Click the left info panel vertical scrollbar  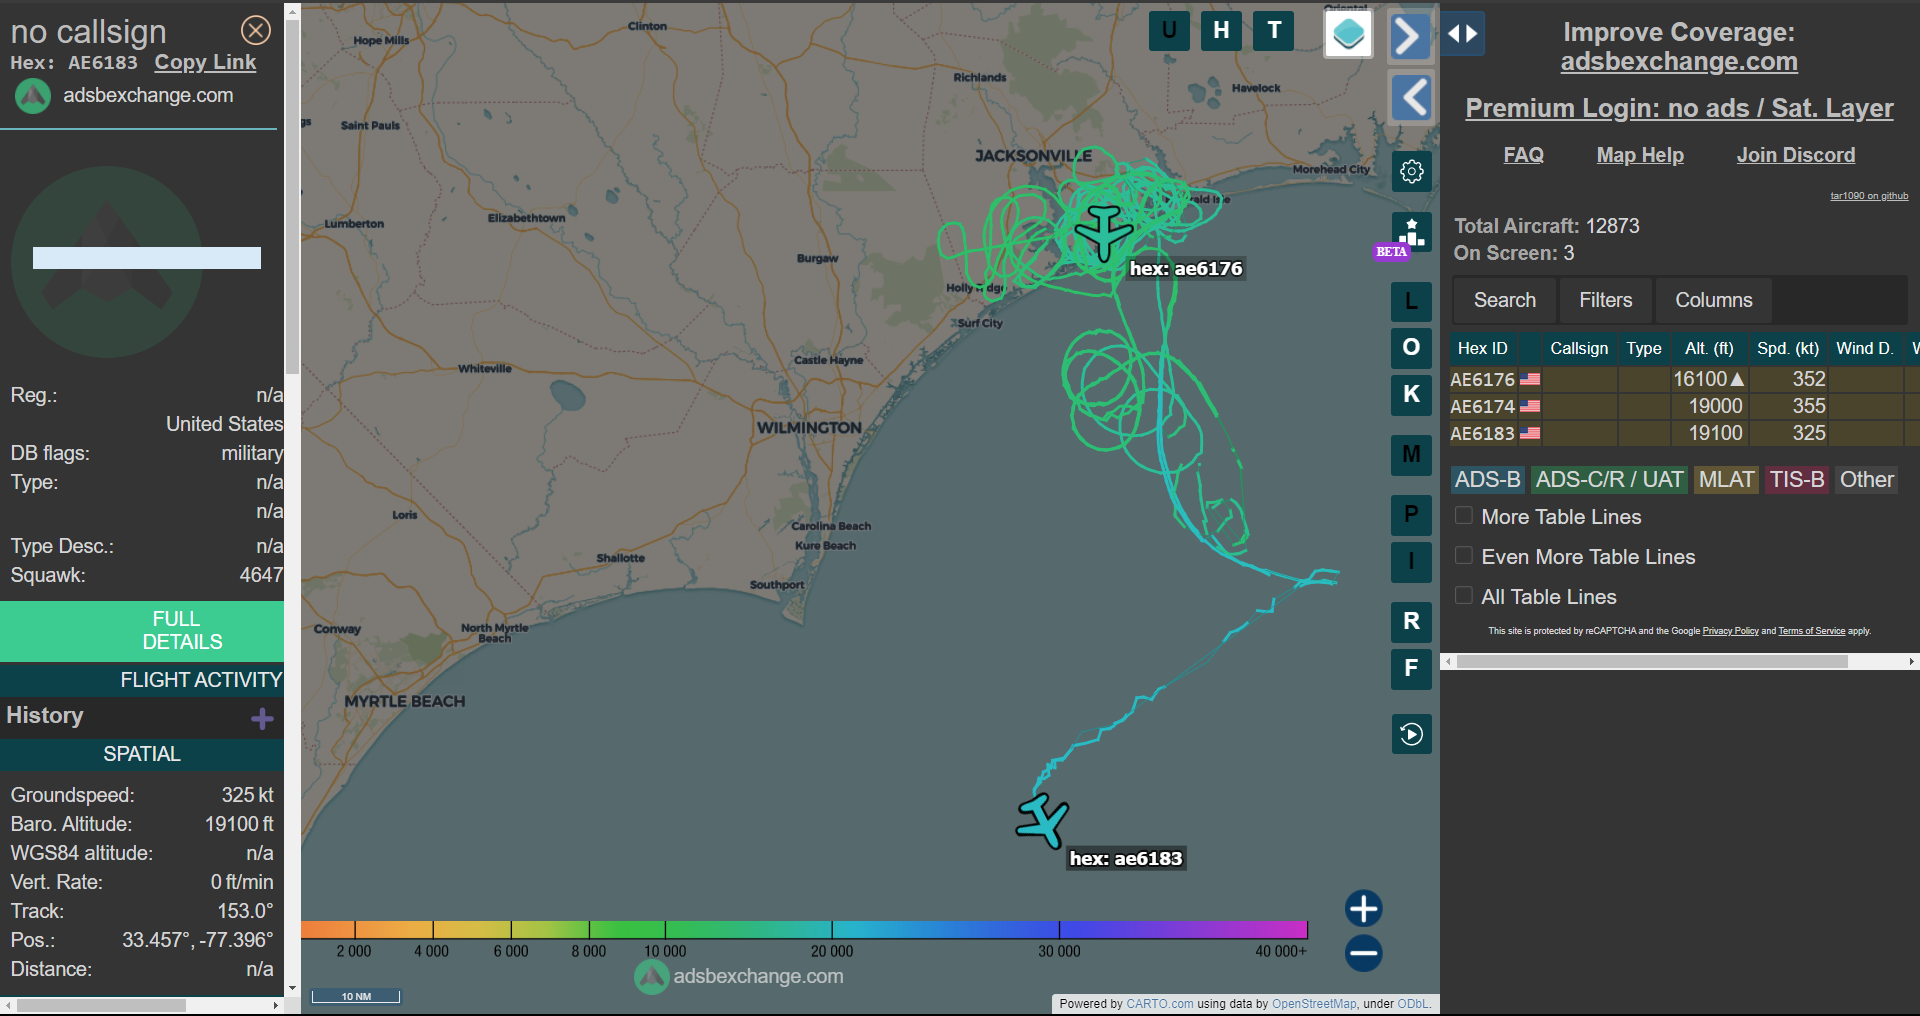tap(292, 195)
